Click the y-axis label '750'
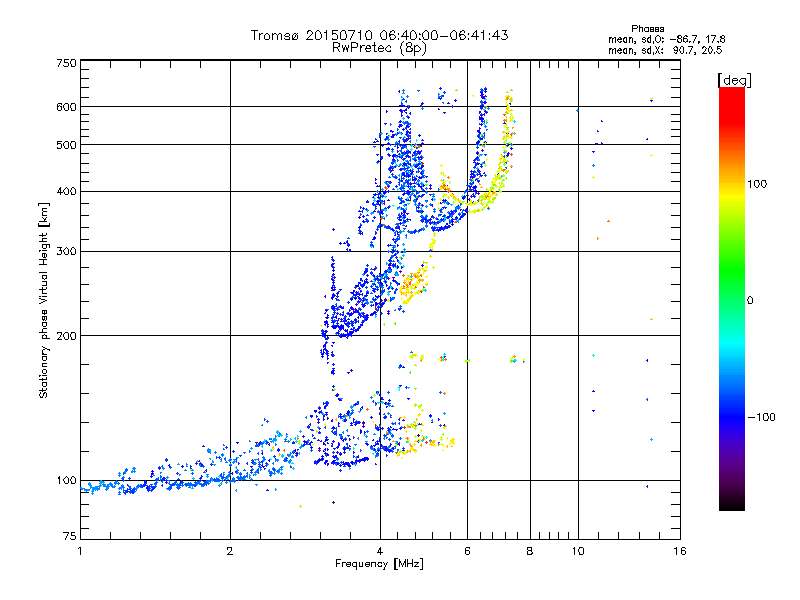 (x=66, y=63)
